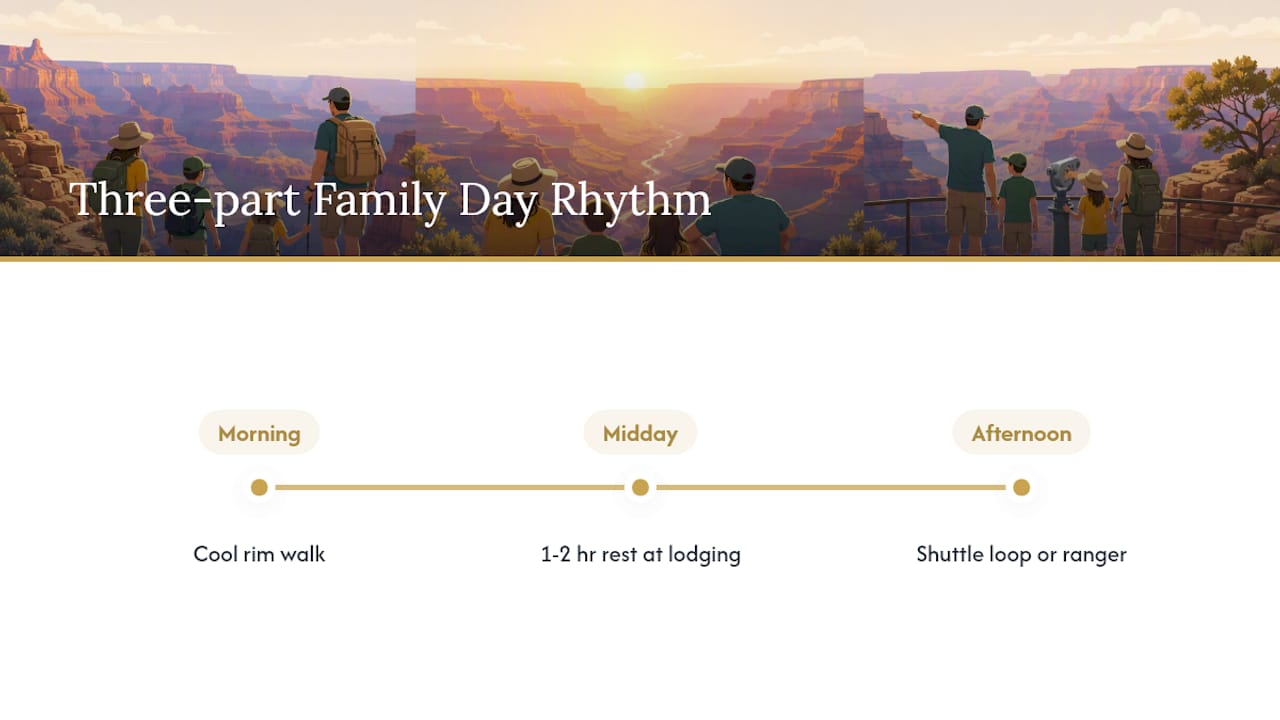
Task: Click the Midday timeline dot
Action: [640, 487]
